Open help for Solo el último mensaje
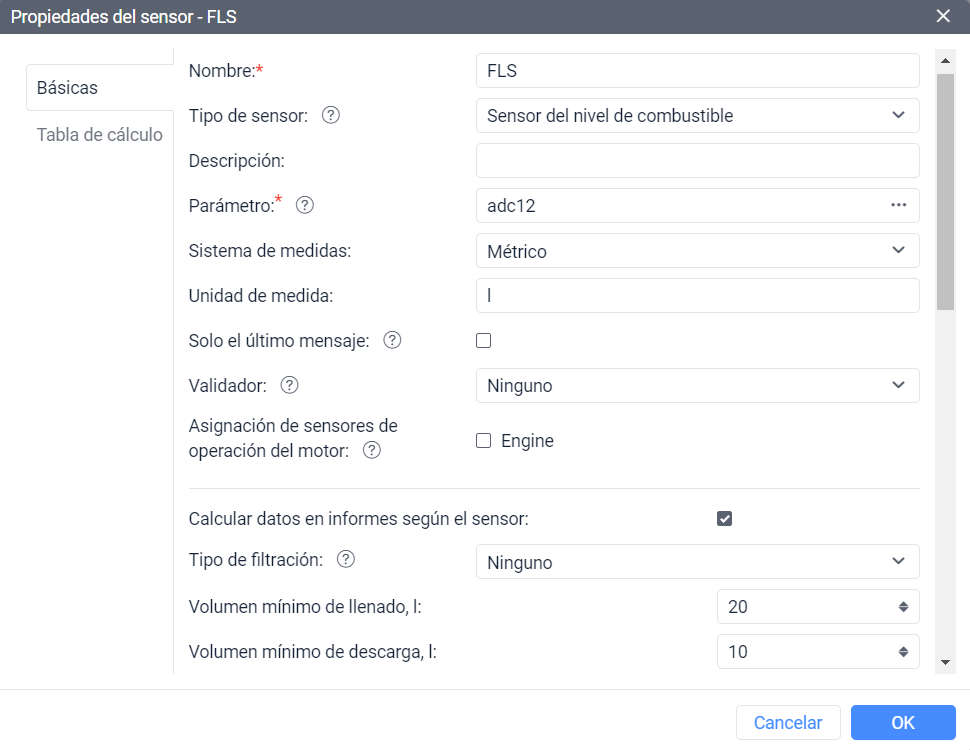 pyautogui.click(x=392, y=340)
